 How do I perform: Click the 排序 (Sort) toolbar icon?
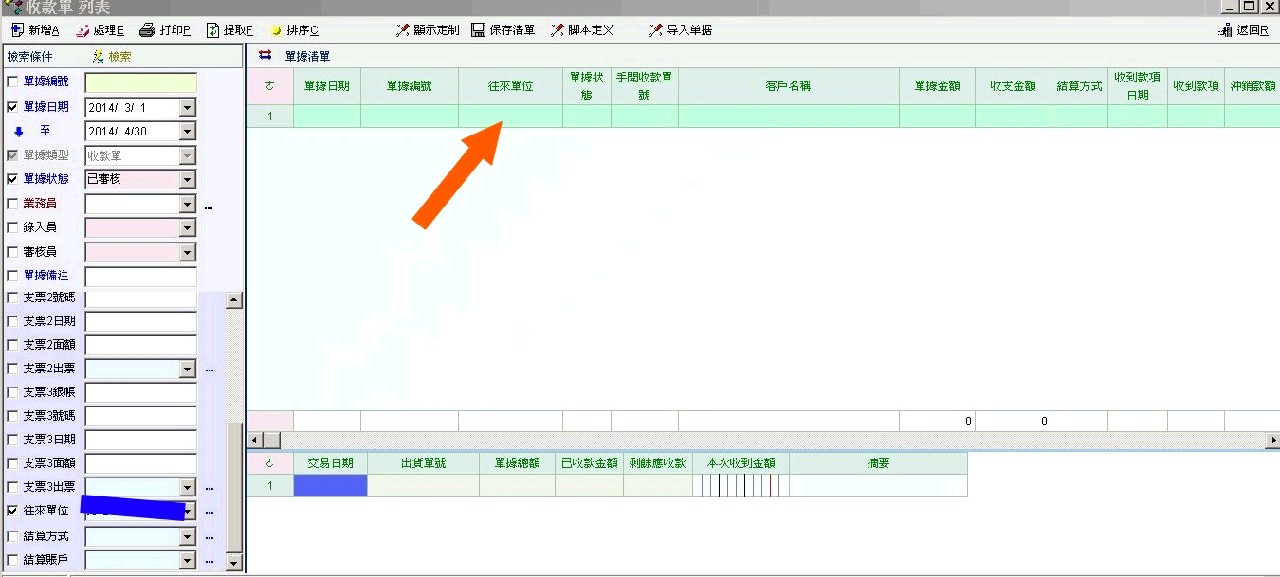point(276,30)
